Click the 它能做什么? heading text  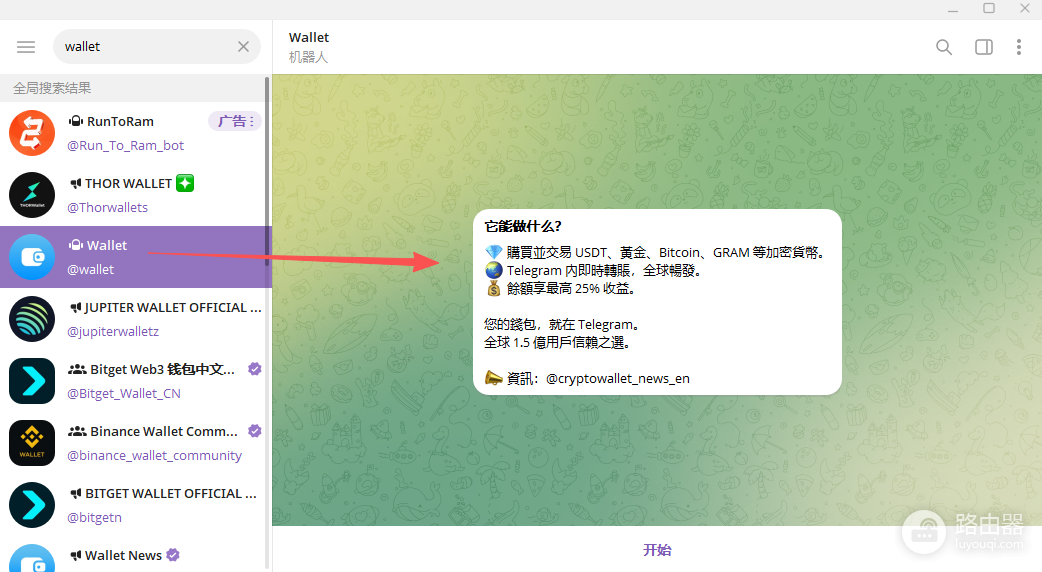coord(523,227)
